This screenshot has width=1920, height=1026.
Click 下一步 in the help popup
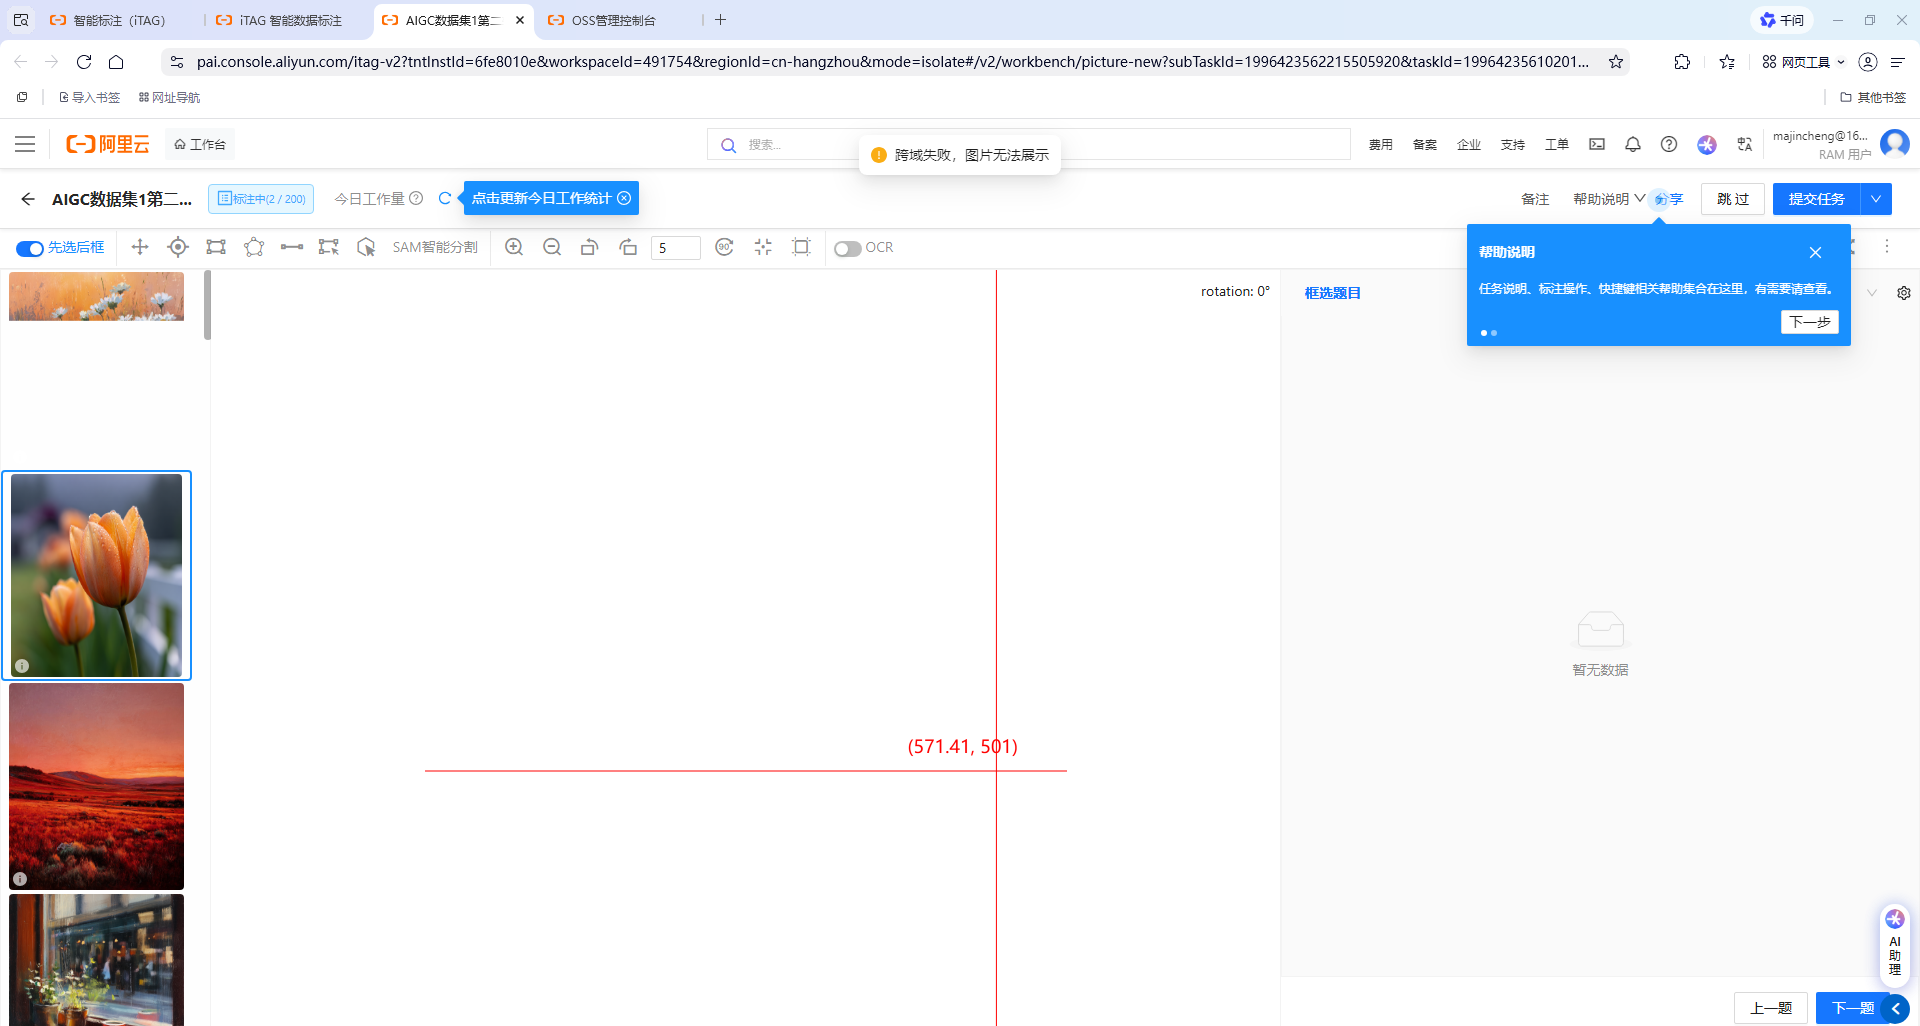[1810, 322]
